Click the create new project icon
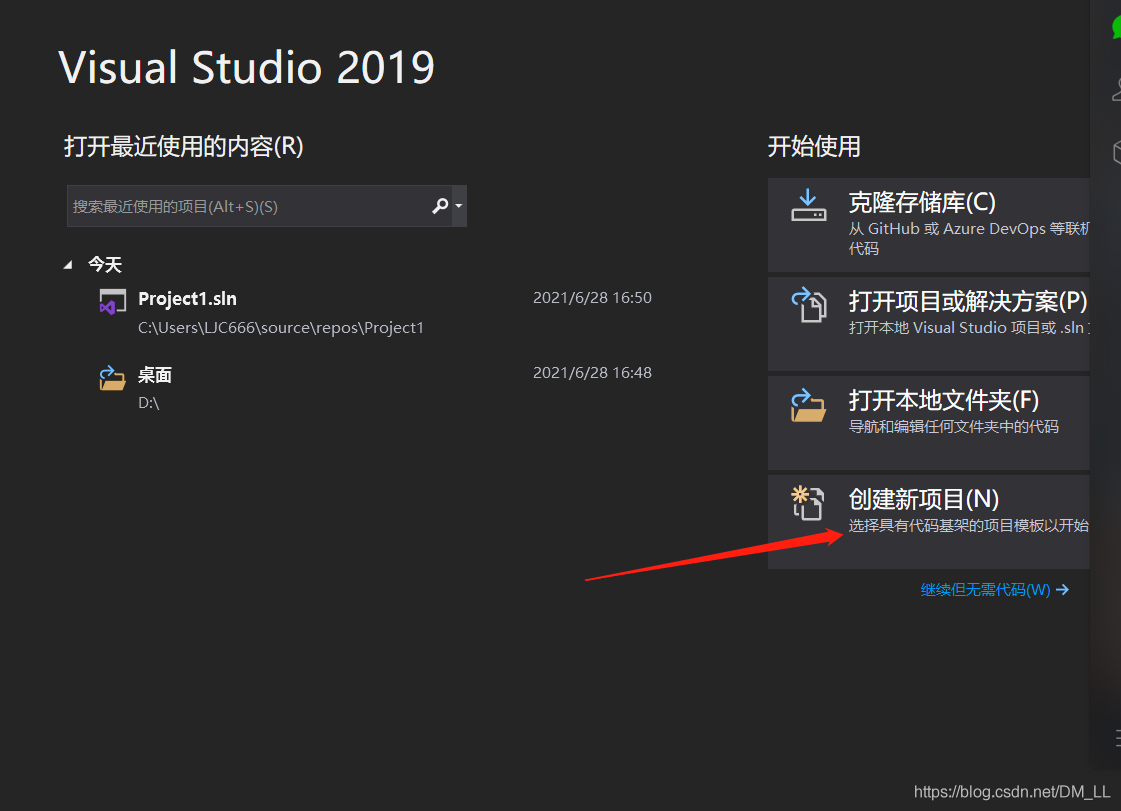 [809, 503]
